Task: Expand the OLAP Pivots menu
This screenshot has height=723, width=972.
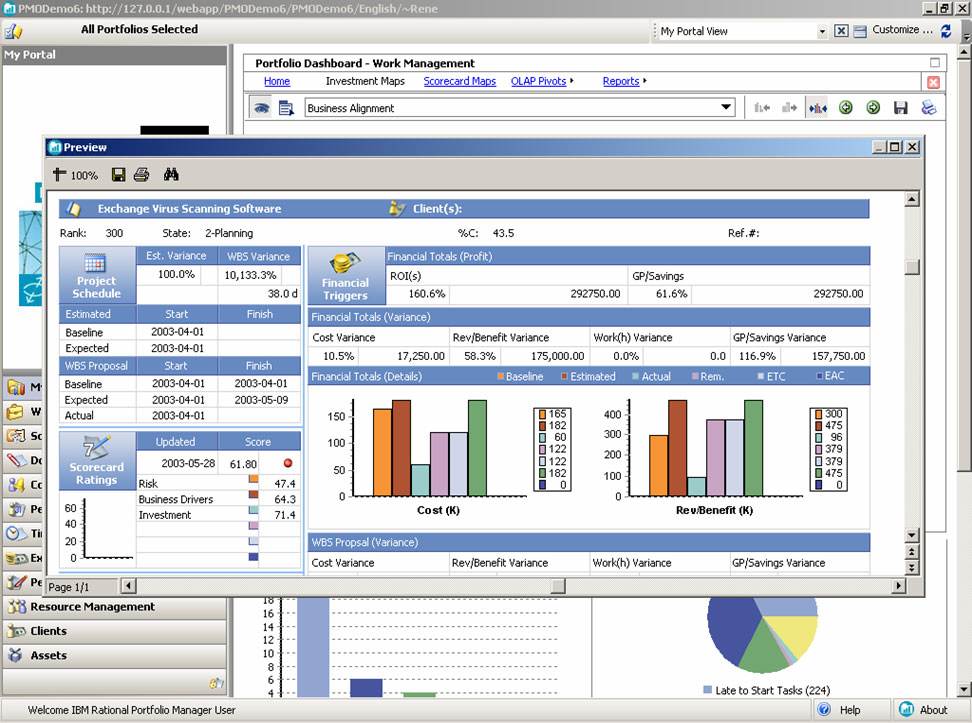Action: (x=542, y=81)
